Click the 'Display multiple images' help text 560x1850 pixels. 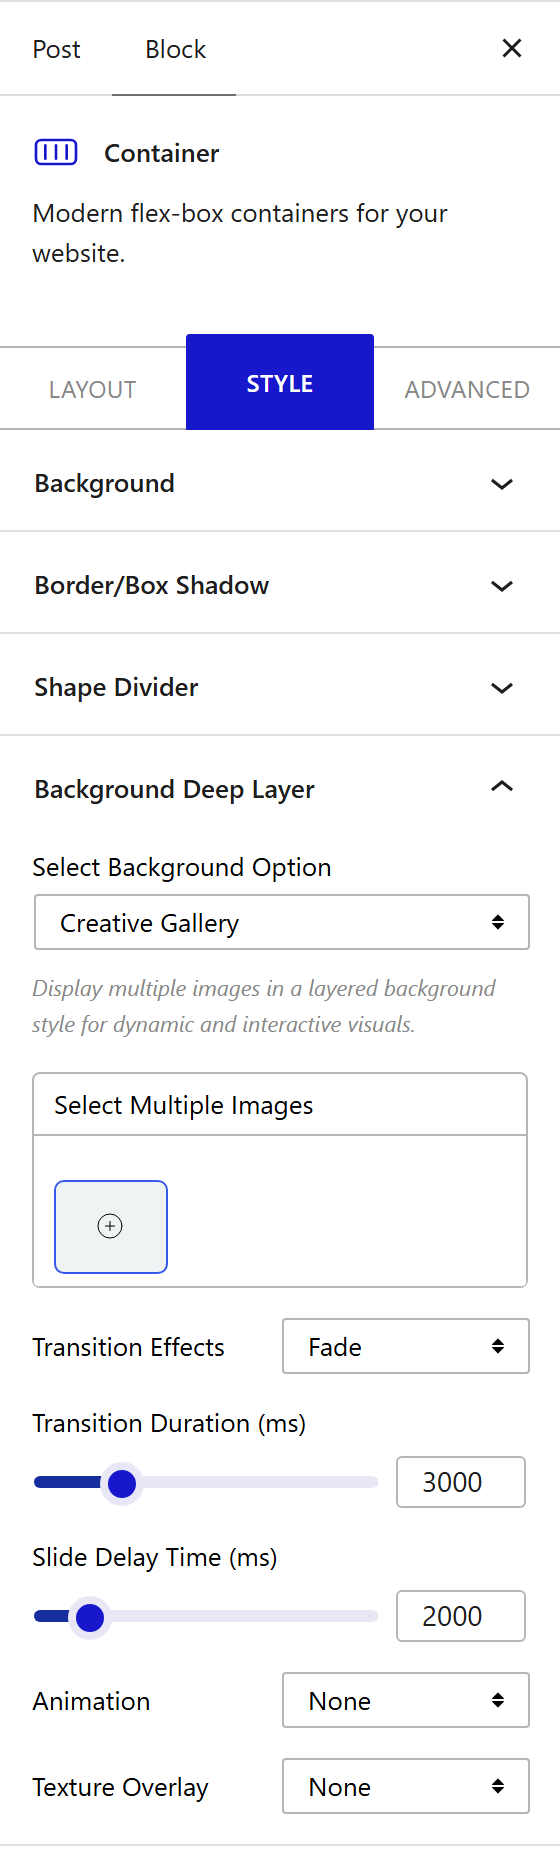pyautogui.click(x=264, y=1006)
